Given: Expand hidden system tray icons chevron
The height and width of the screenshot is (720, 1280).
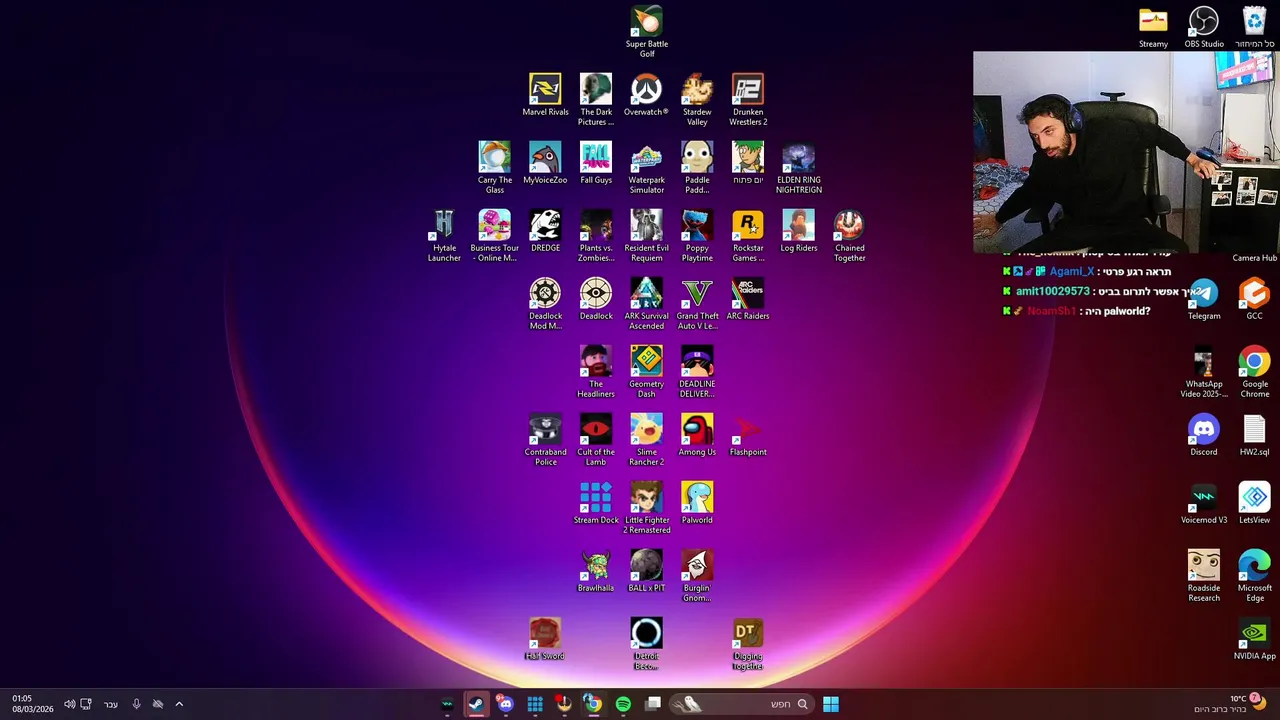Looking at the screenshot, I should tap(179, 704).
